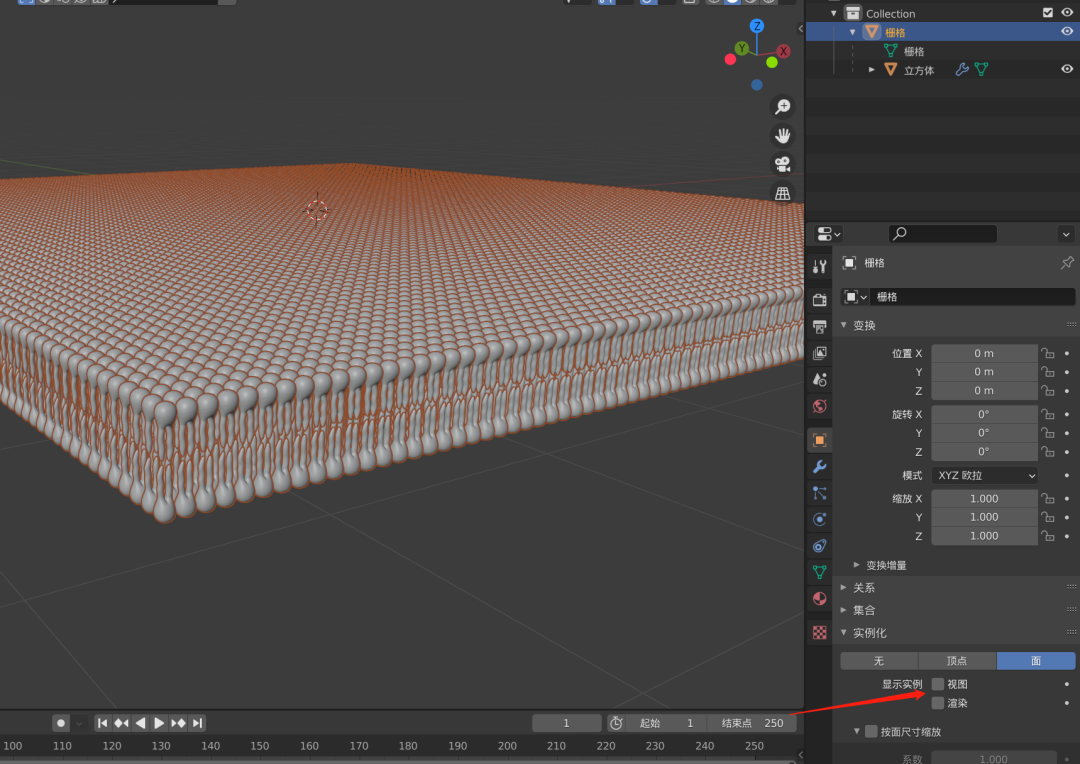Open the 模式 XYZ 欧拉 dropdown

[985, 475]
